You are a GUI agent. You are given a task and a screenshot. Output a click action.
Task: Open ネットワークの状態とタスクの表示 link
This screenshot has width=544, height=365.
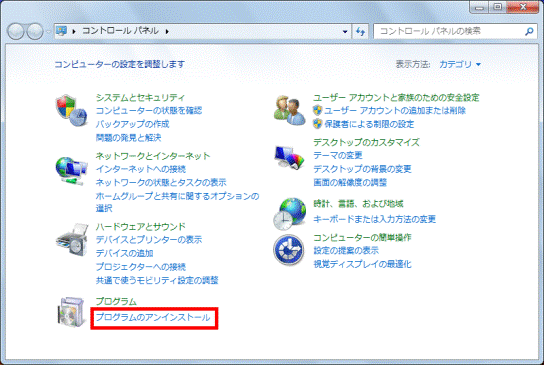[x=161, y=182]
